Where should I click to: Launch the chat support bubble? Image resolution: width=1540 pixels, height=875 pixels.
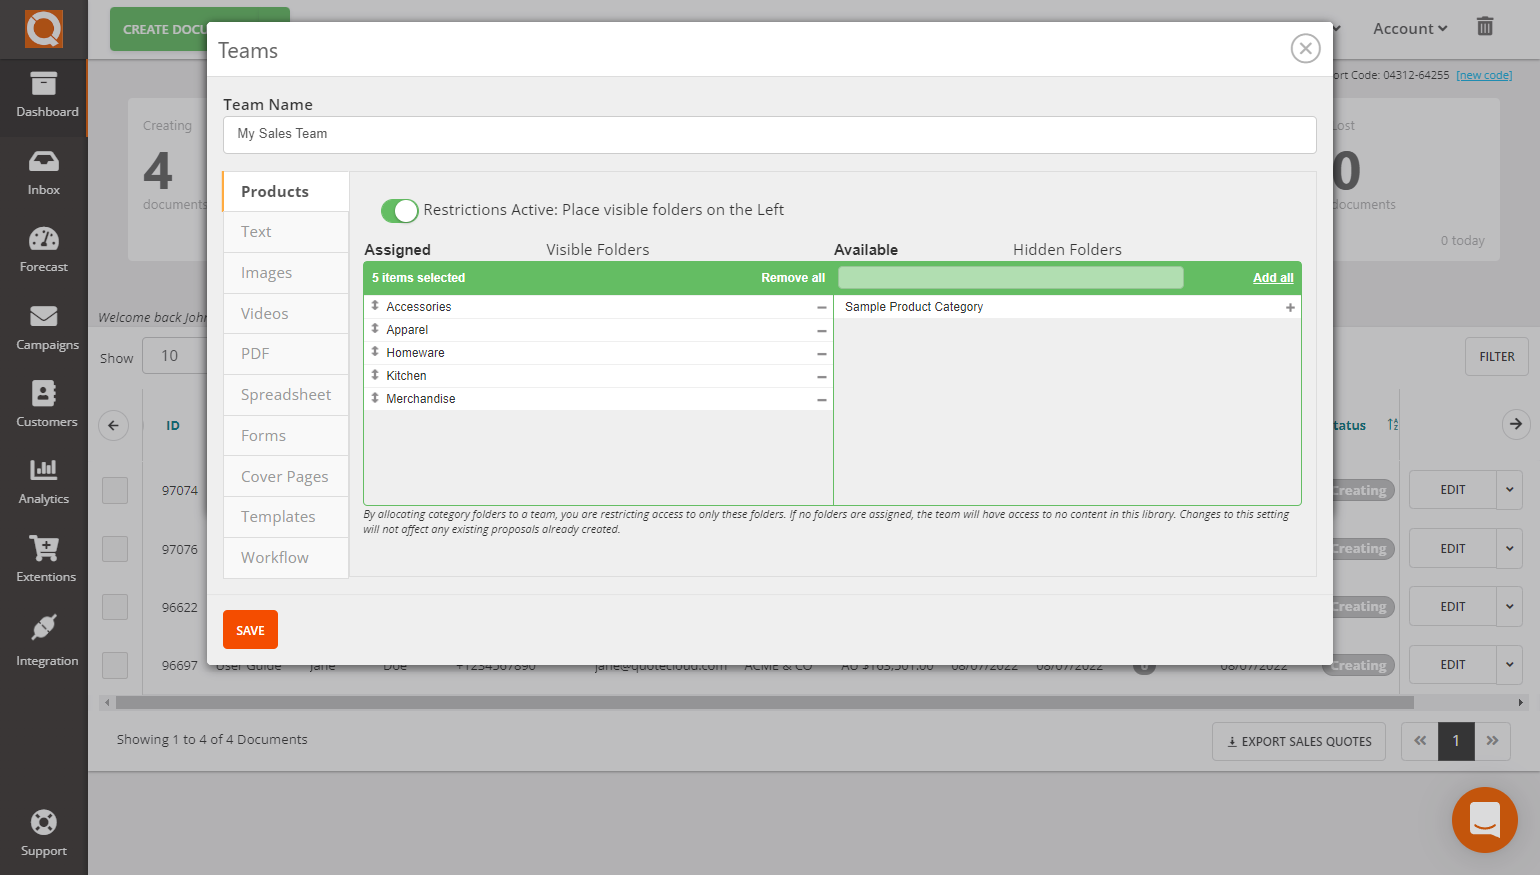[1484, 820]
